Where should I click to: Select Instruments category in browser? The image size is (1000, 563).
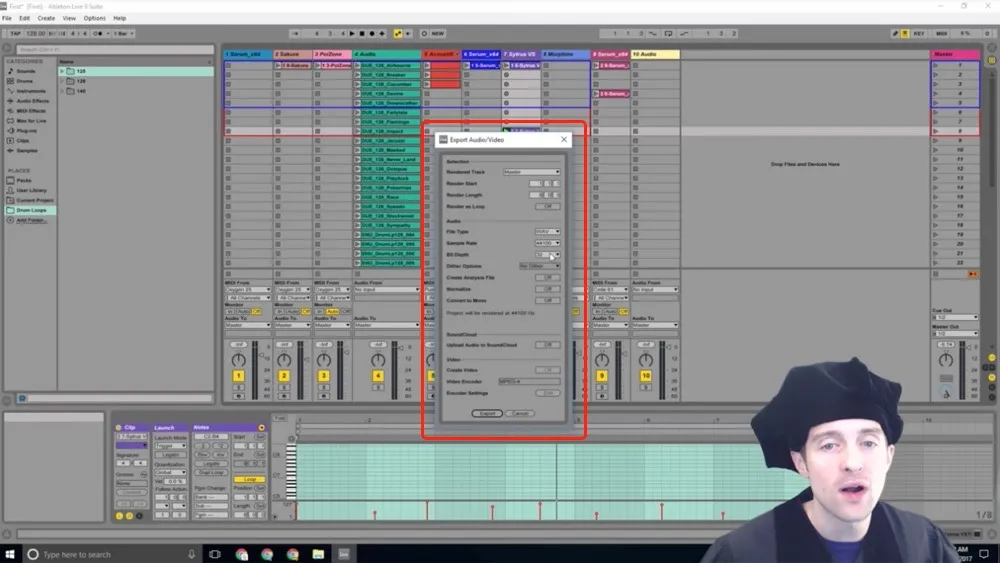pos(31,91)
